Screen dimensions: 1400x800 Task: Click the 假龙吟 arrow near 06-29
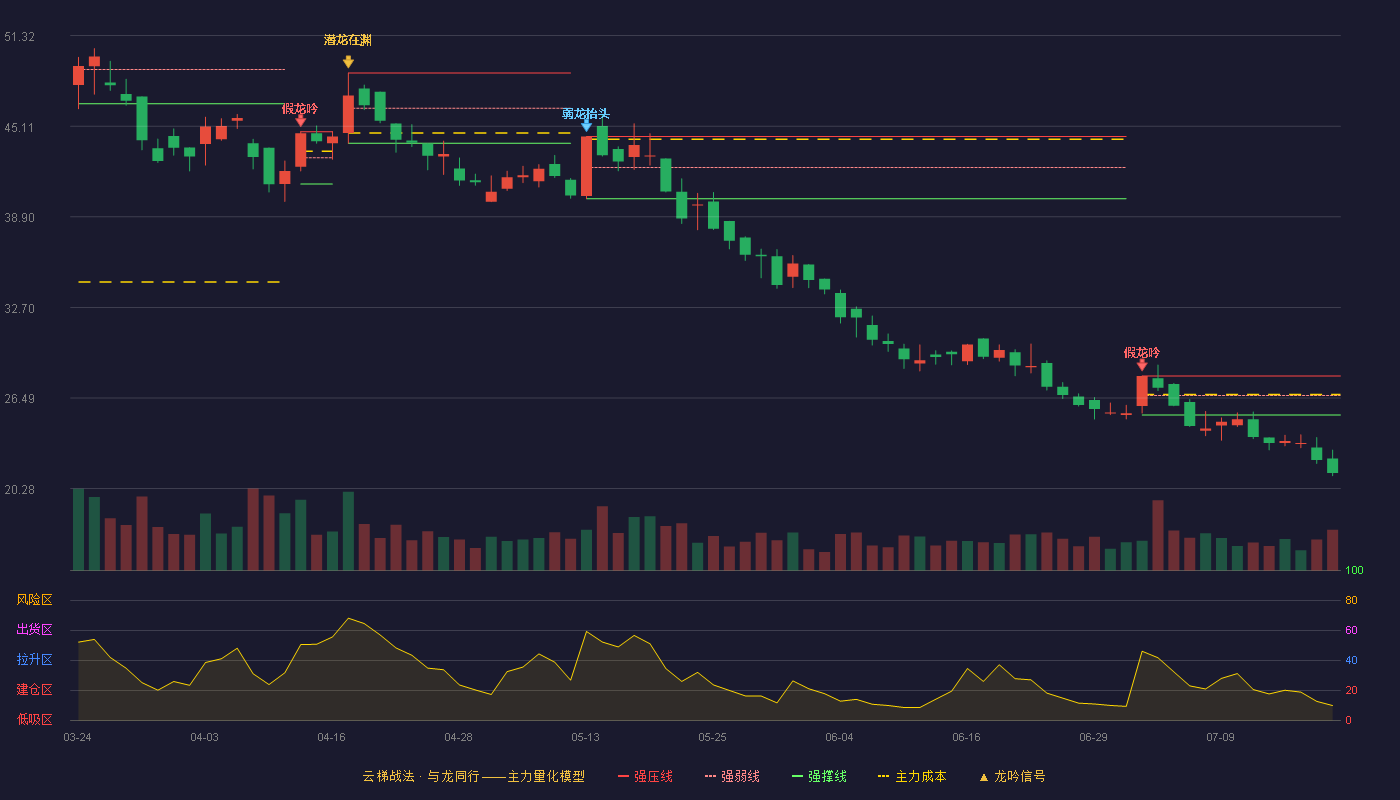(x=1142, y=365)
